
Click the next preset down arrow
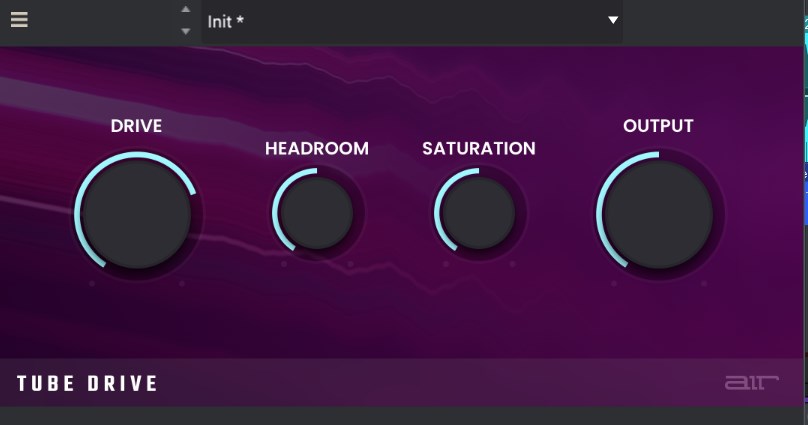(185, 31)
